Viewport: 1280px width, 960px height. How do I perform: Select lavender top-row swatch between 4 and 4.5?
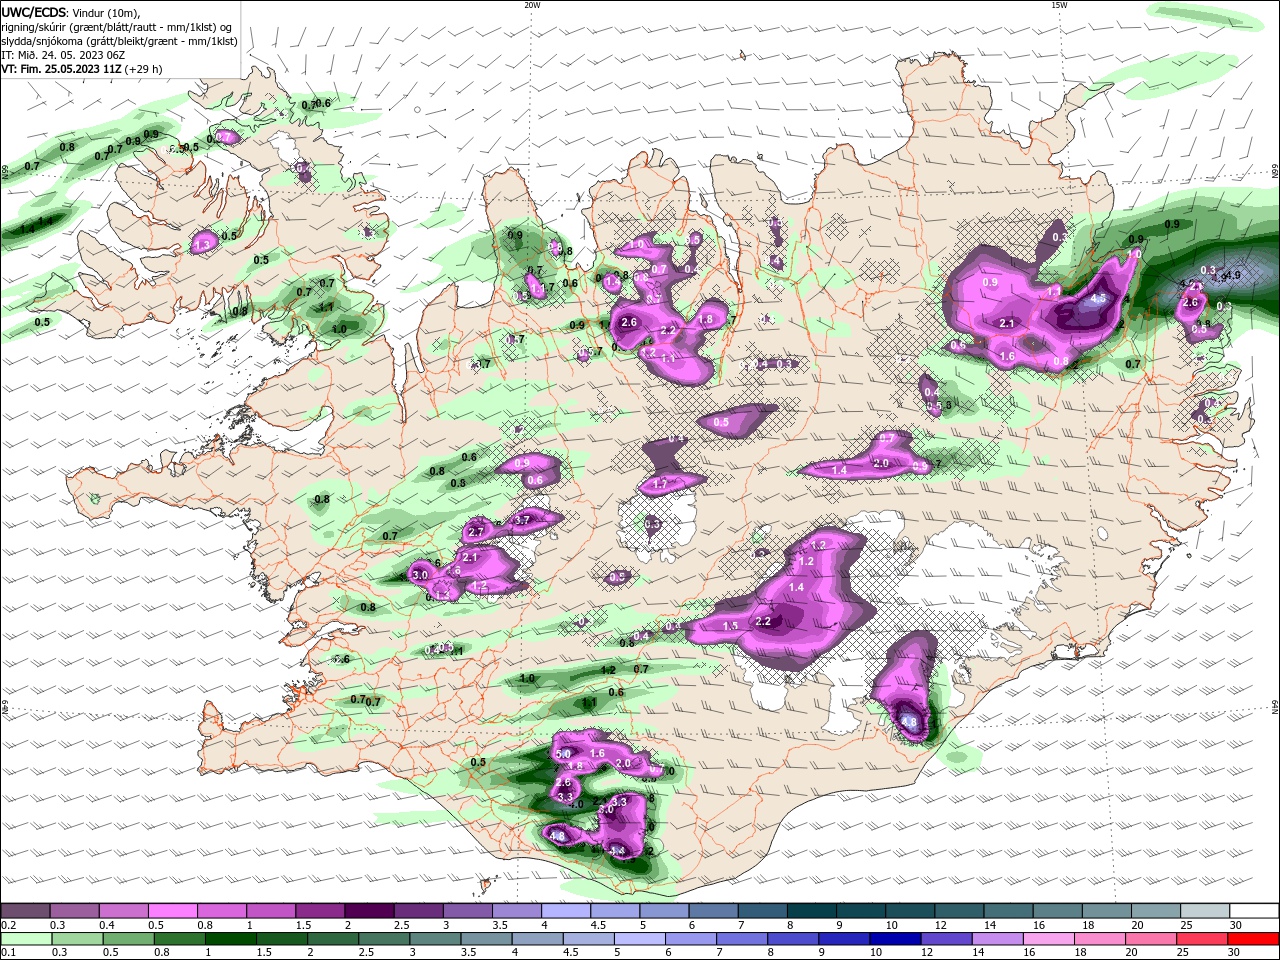pyautogui.click(x=565, y=911)
